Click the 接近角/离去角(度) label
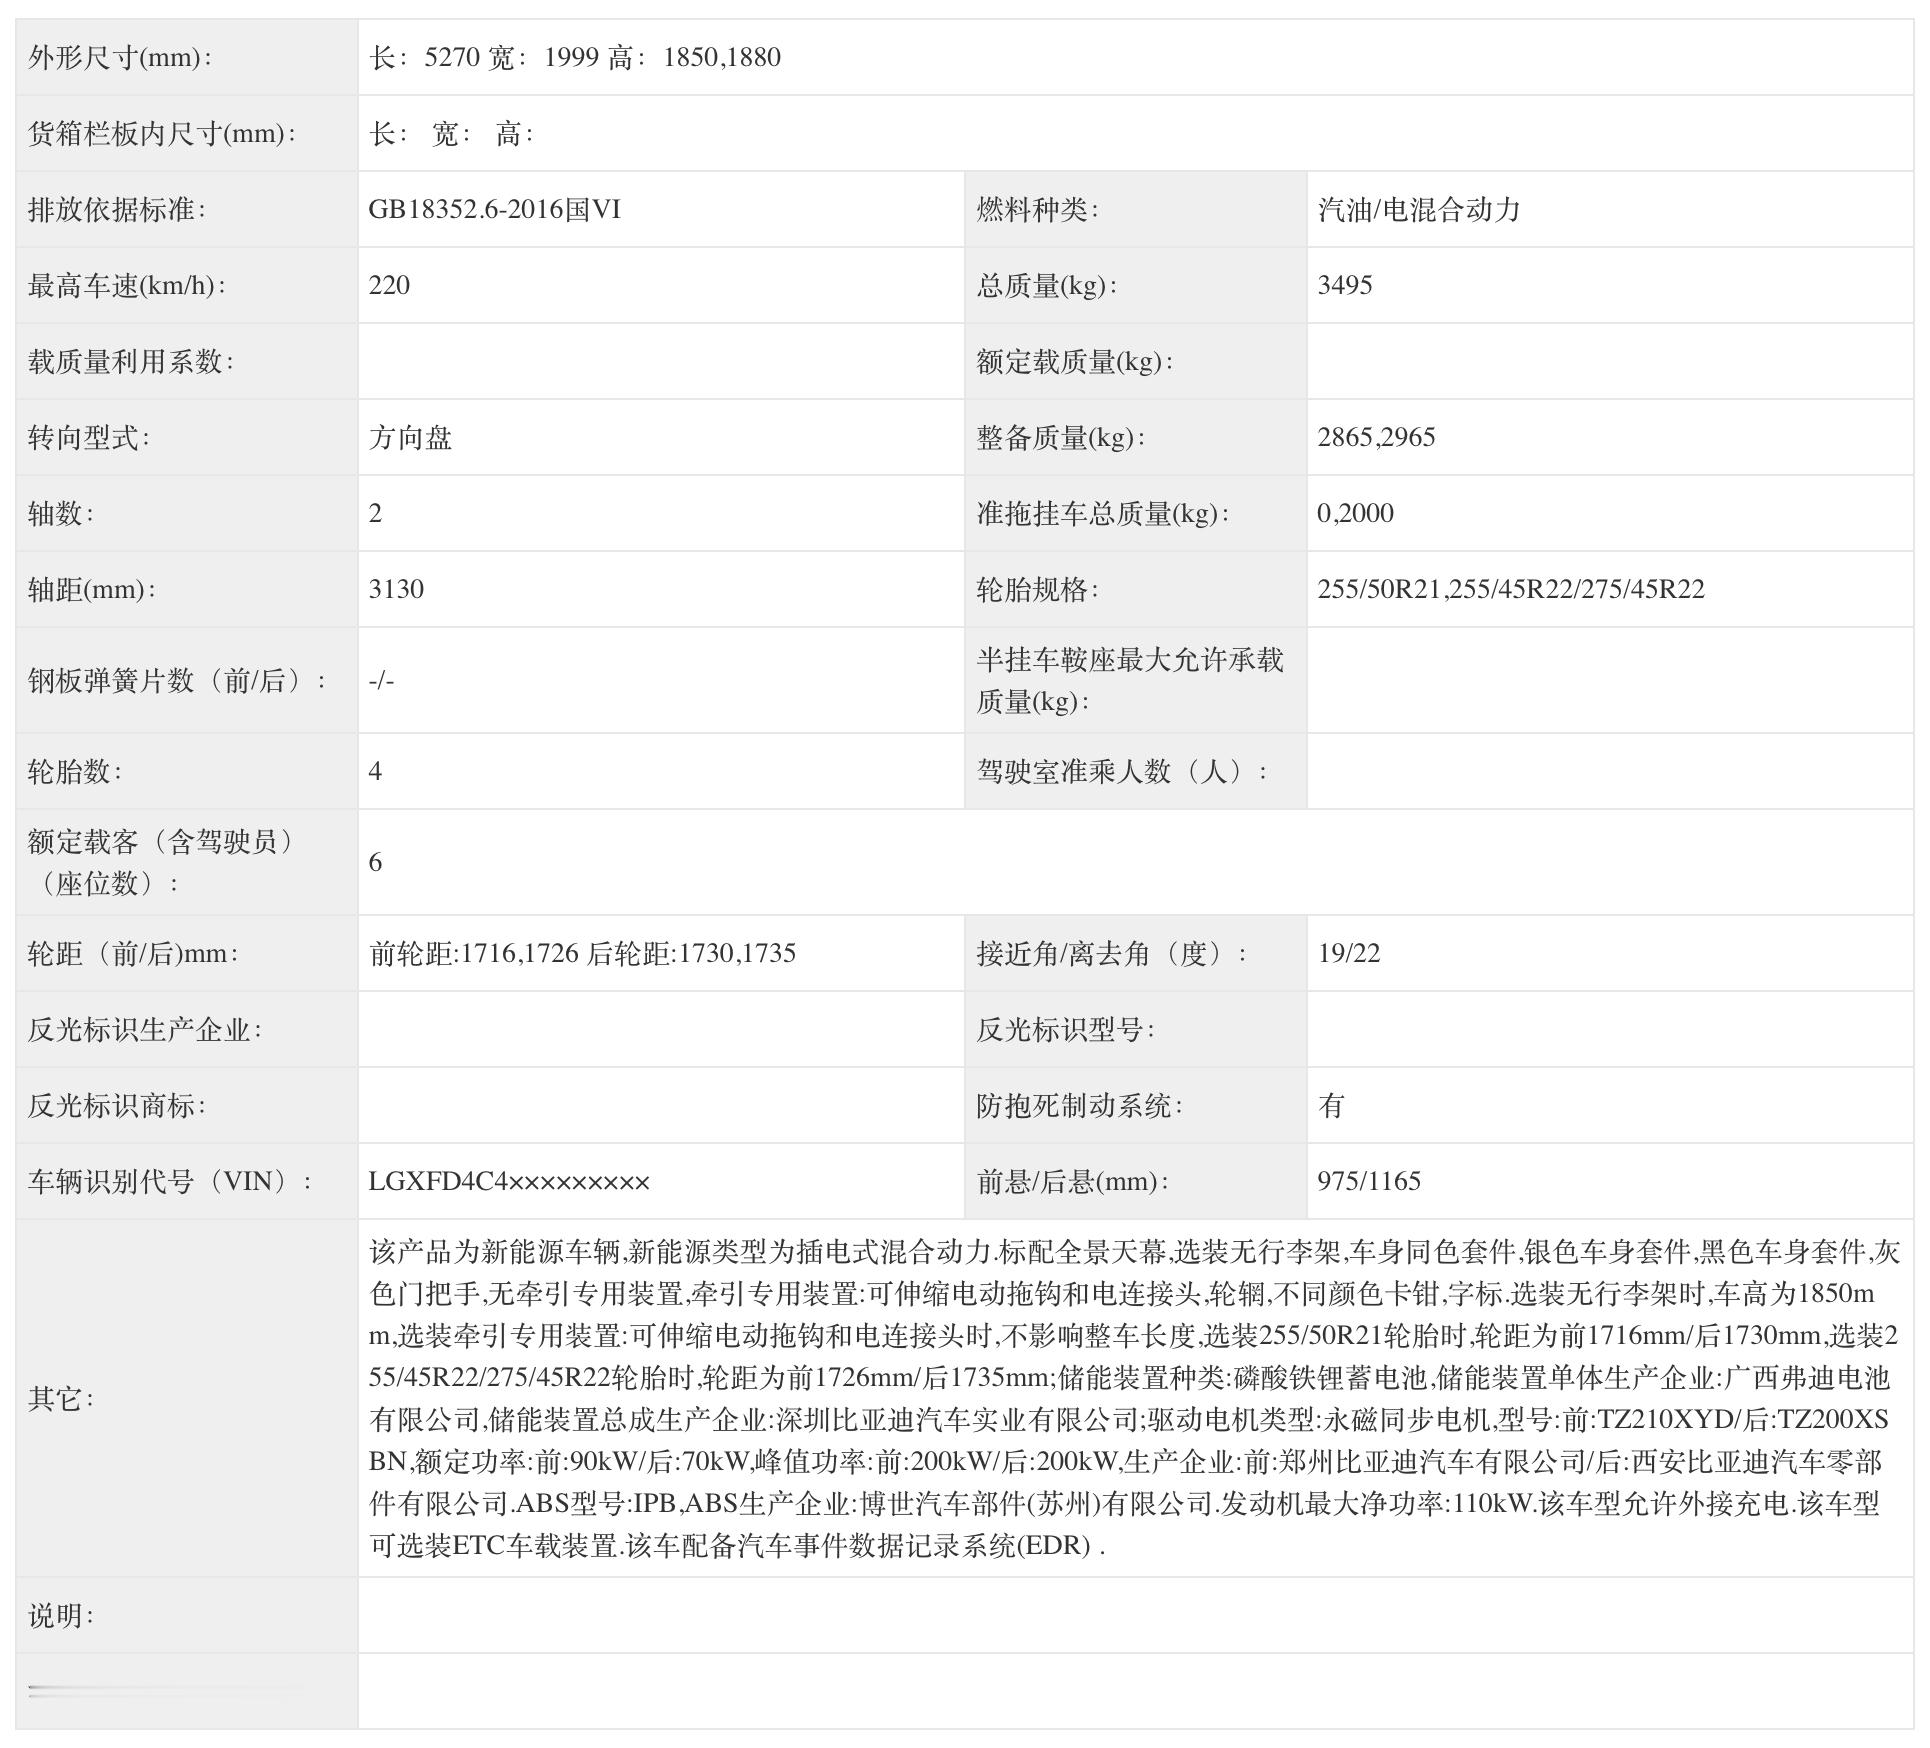 tap(1112, 953)
